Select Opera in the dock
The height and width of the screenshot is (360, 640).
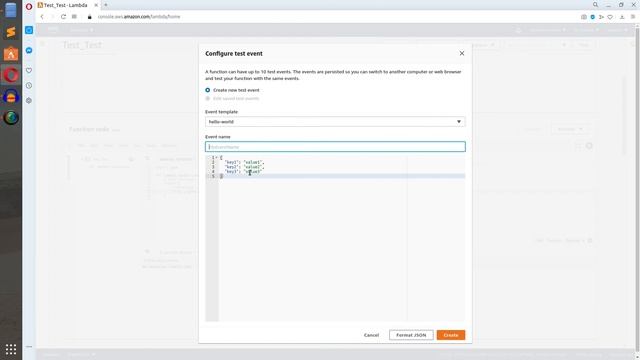click(x=11, y=75)
